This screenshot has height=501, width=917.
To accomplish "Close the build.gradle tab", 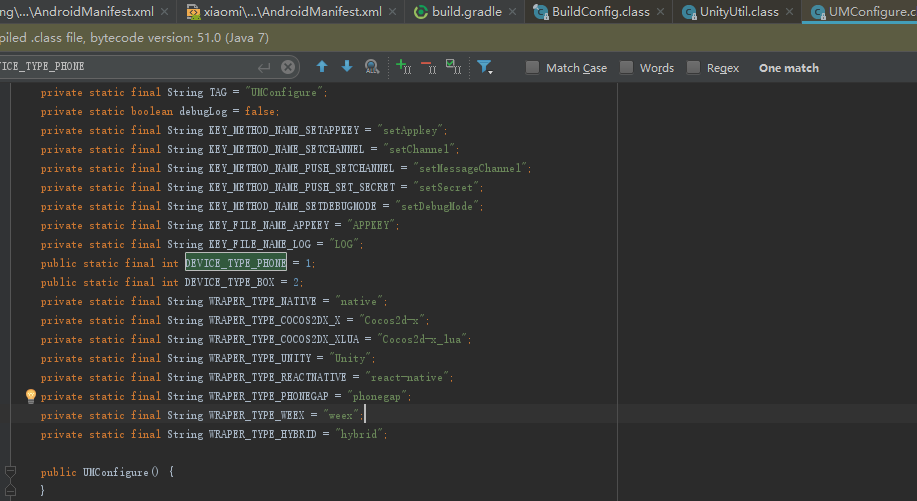I will (x=512, y=12).
